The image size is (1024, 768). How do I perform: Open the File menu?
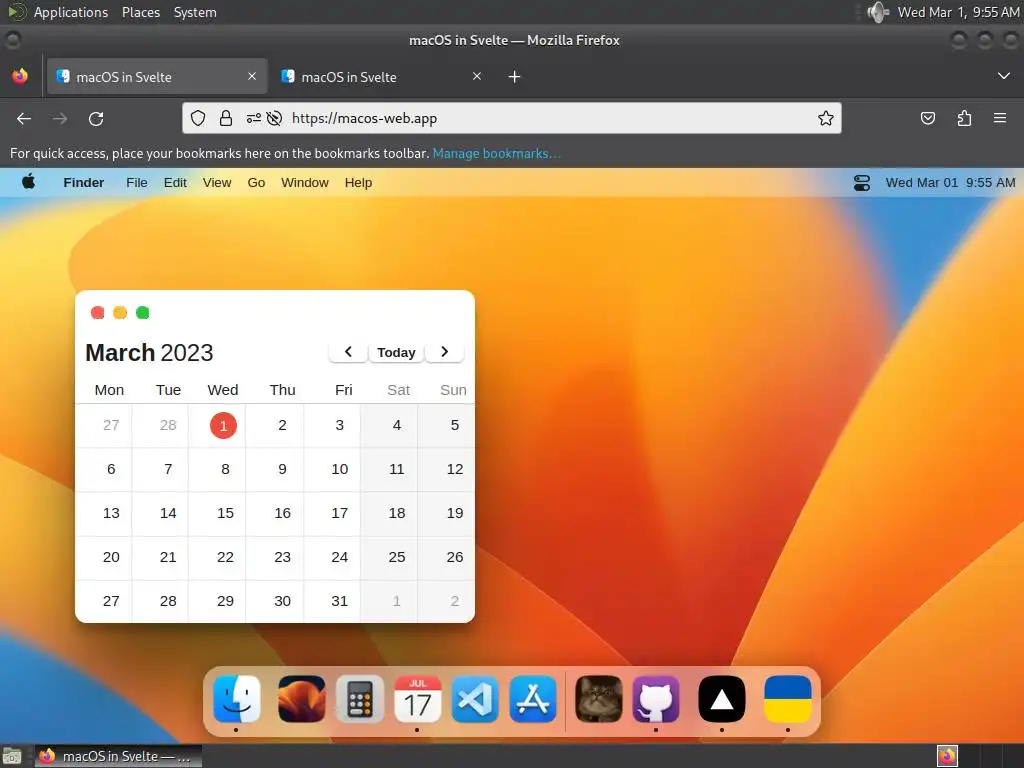click(136, 183)
